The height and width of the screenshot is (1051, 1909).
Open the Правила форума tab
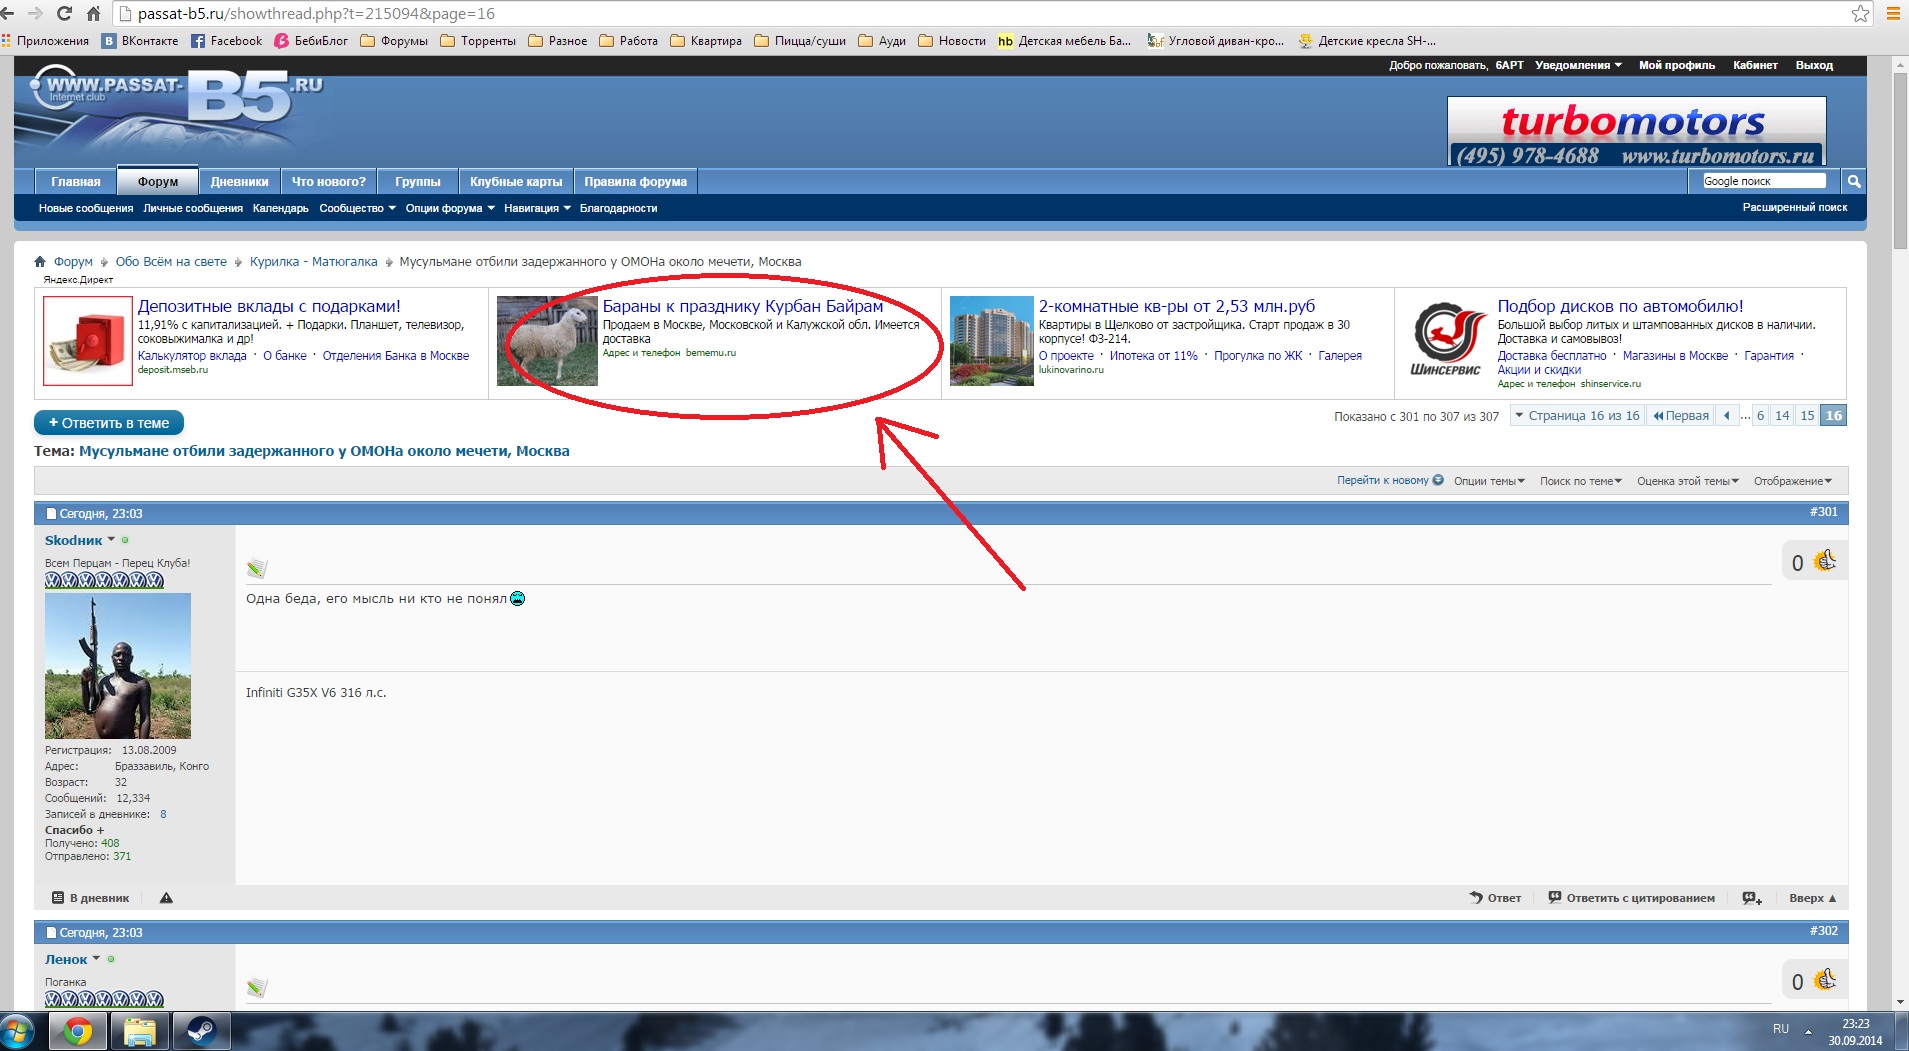[x=636, y=181]
